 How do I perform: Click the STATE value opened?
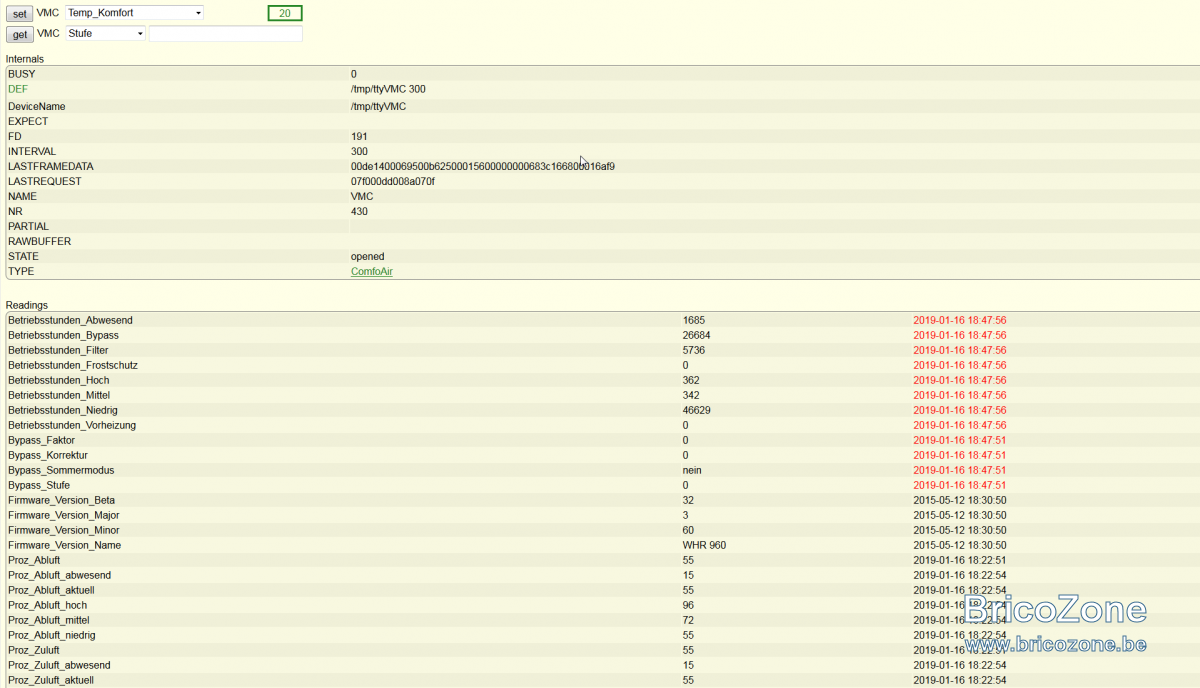(x=368, y=256)
